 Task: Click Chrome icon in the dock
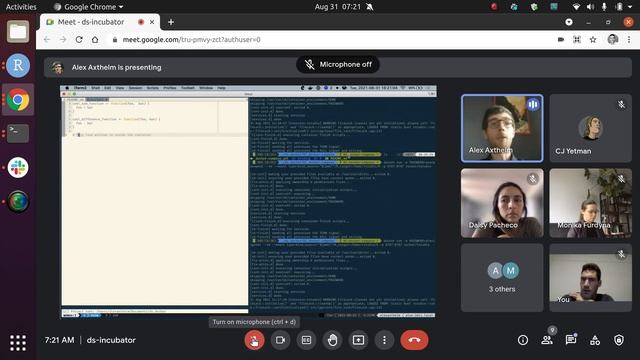pos(18,100)
